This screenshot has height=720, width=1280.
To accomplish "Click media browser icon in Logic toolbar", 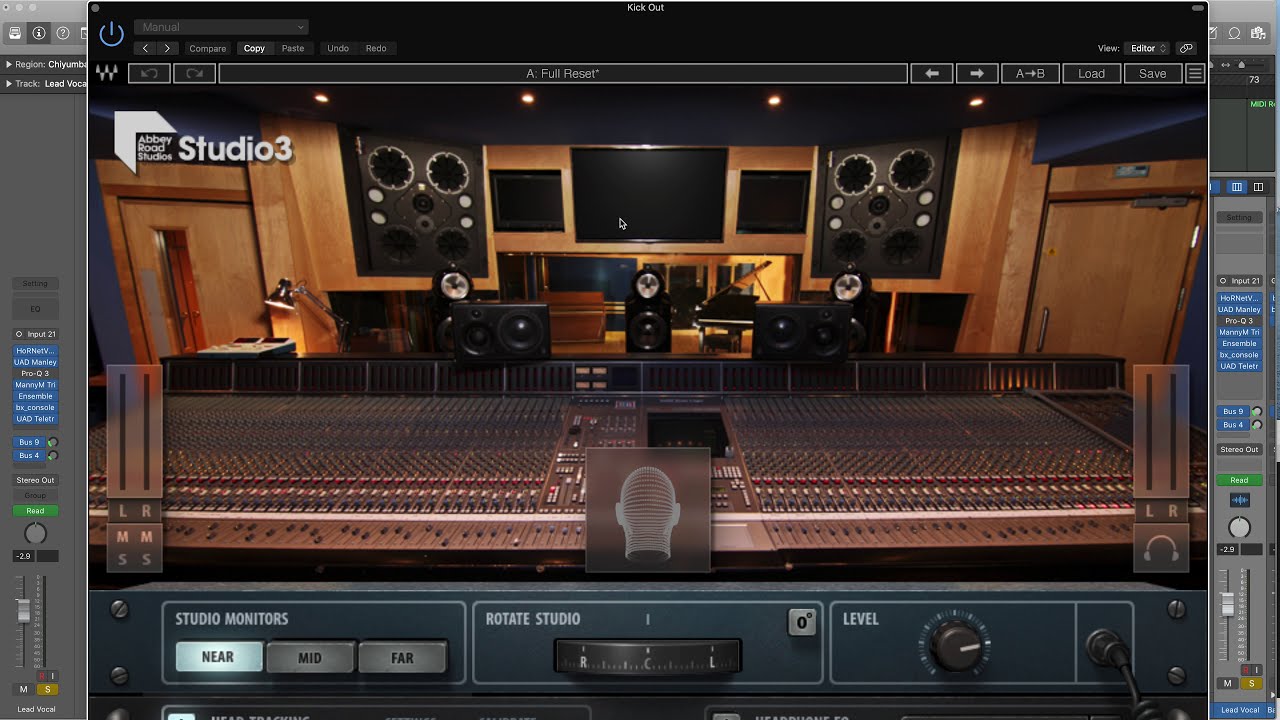I will (1257, 33).
